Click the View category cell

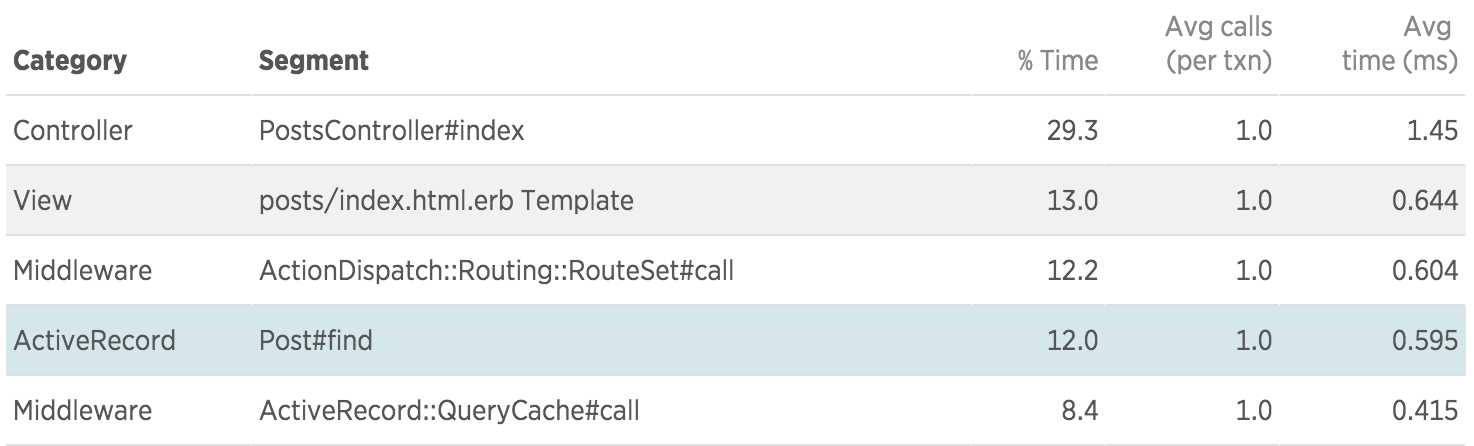click(43, 200)
